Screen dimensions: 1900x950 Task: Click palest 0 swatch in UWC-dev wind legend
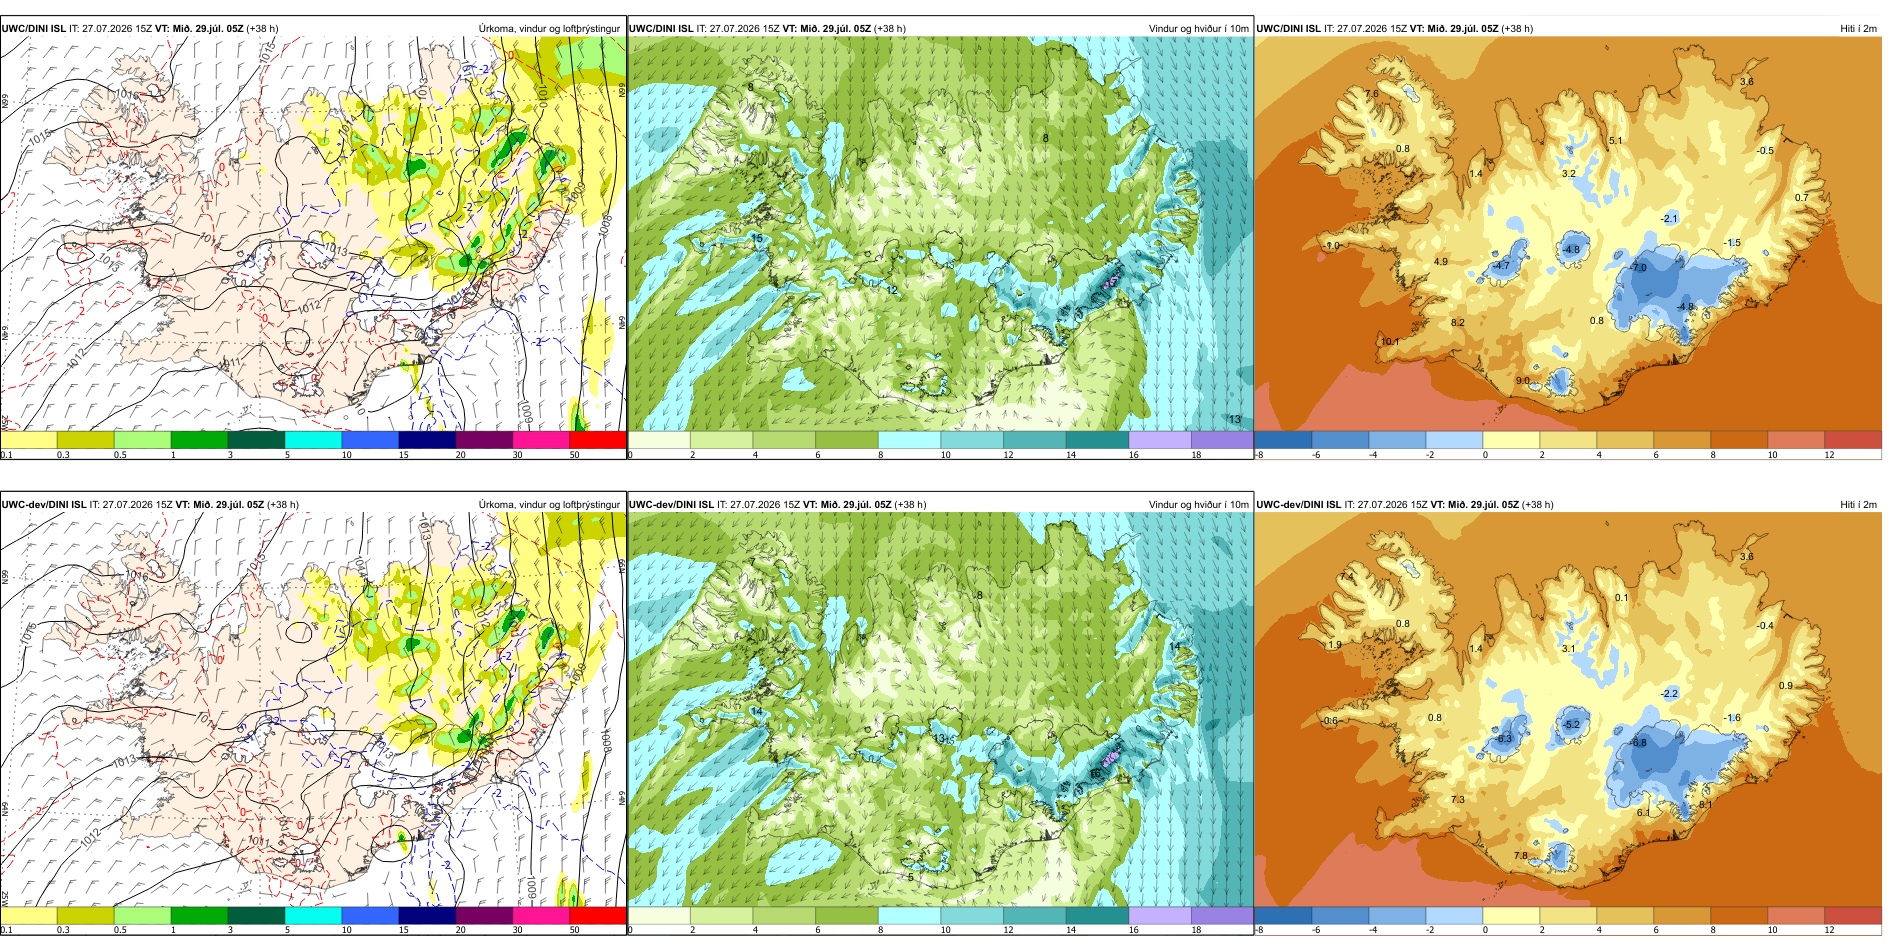(x=659, y=915)
